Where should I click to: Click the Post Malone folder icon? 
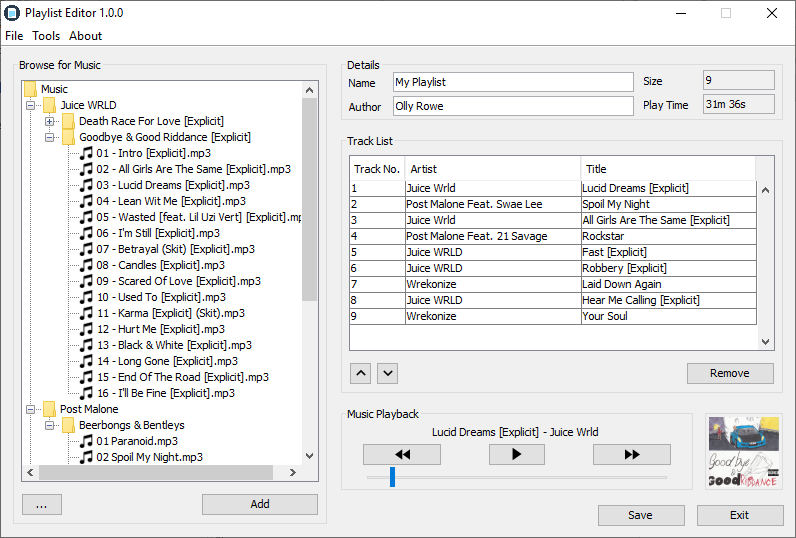[49, 409]
